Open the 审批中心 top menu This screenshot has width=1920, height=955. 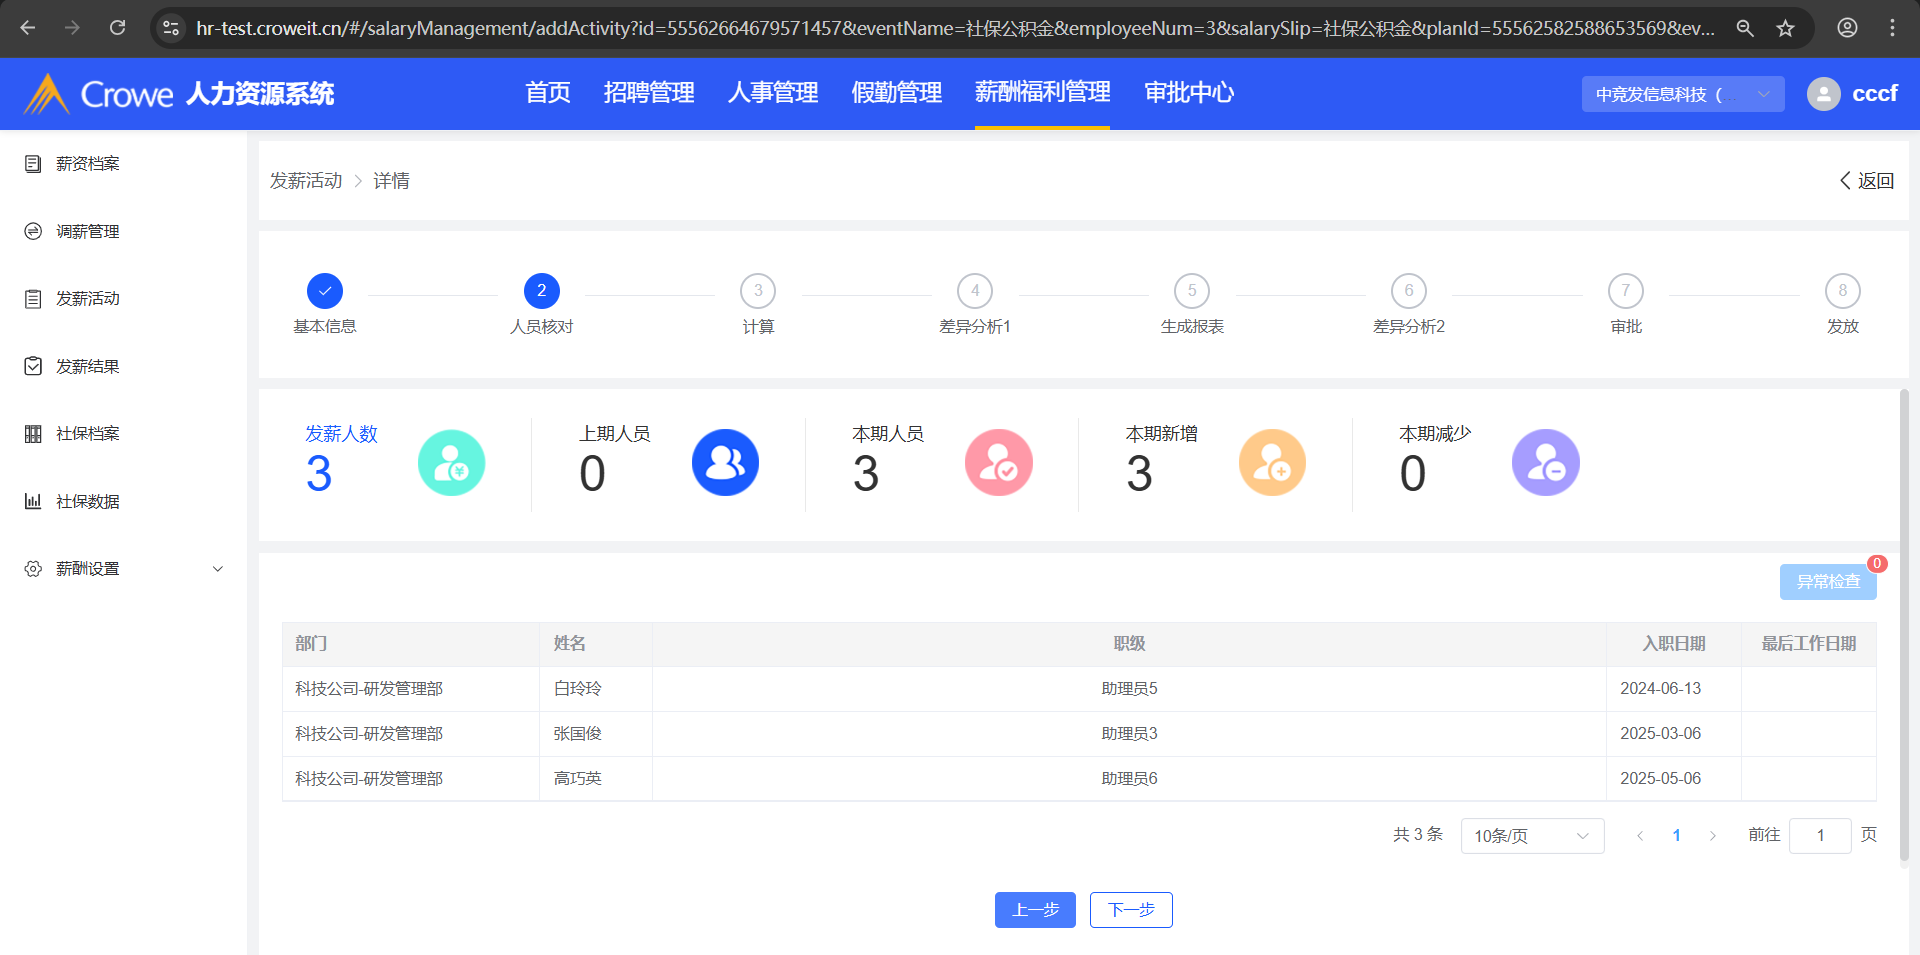click(x=1188, y=93)
